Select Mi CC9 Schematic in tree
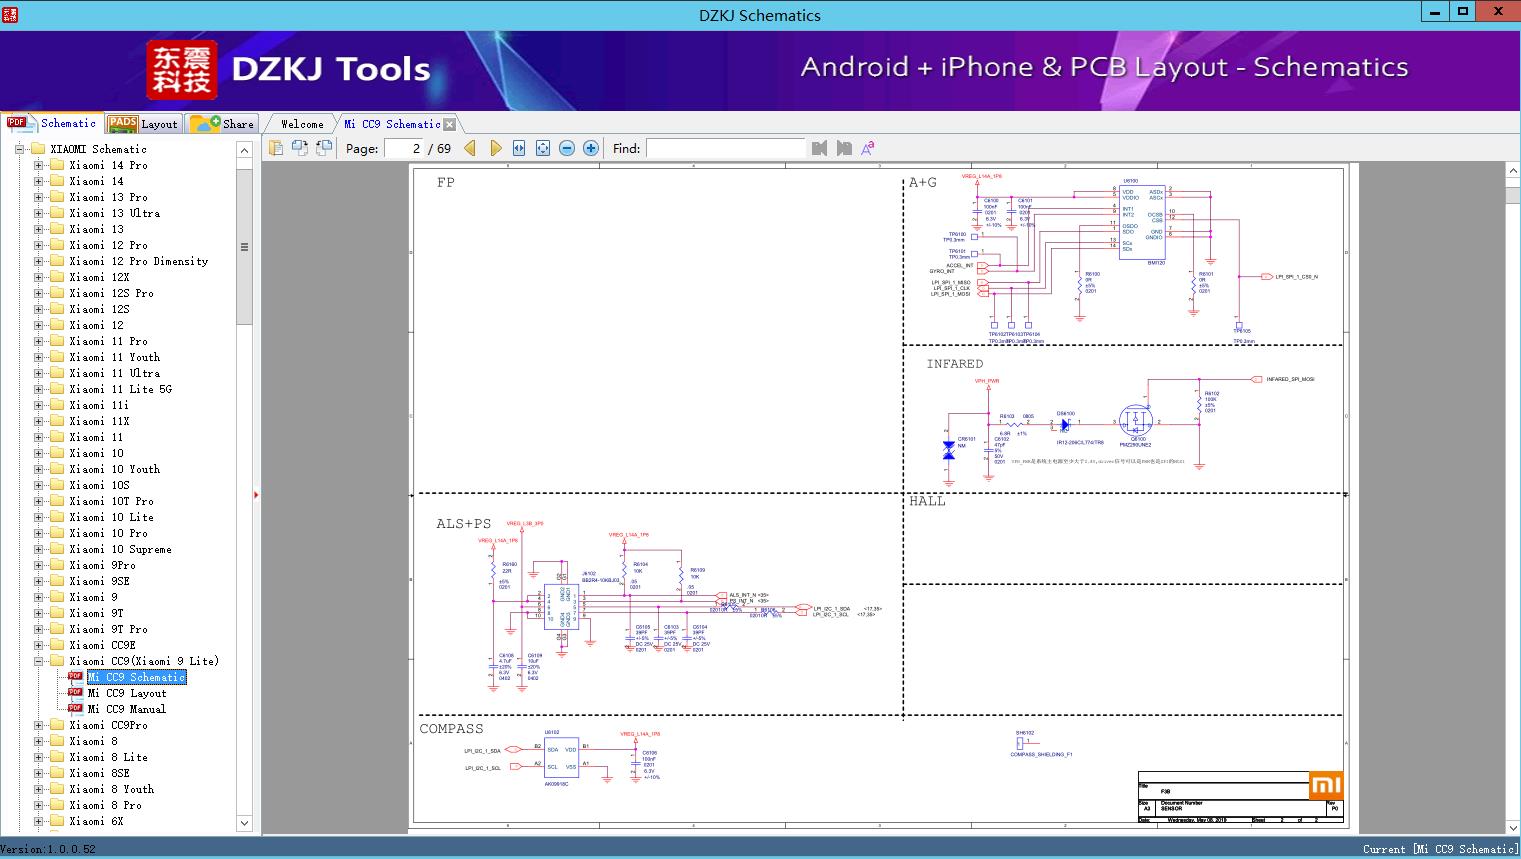1521x859 pixels. [x=137, y=677]
